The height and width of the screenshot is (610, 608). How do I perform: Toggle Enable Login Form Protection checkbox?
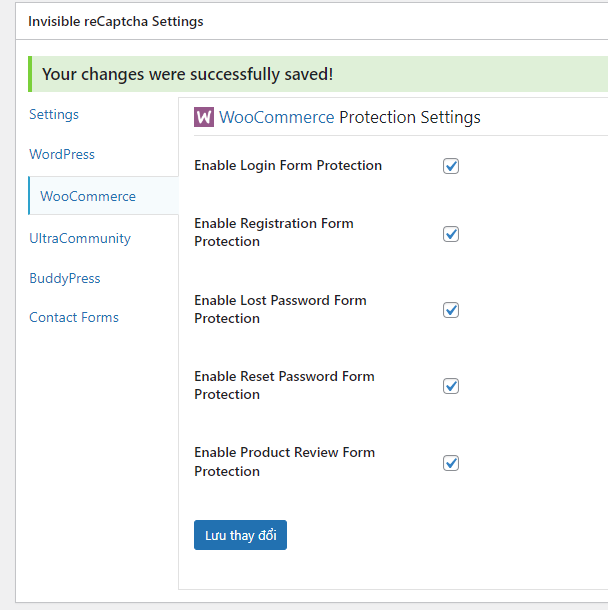451,166
